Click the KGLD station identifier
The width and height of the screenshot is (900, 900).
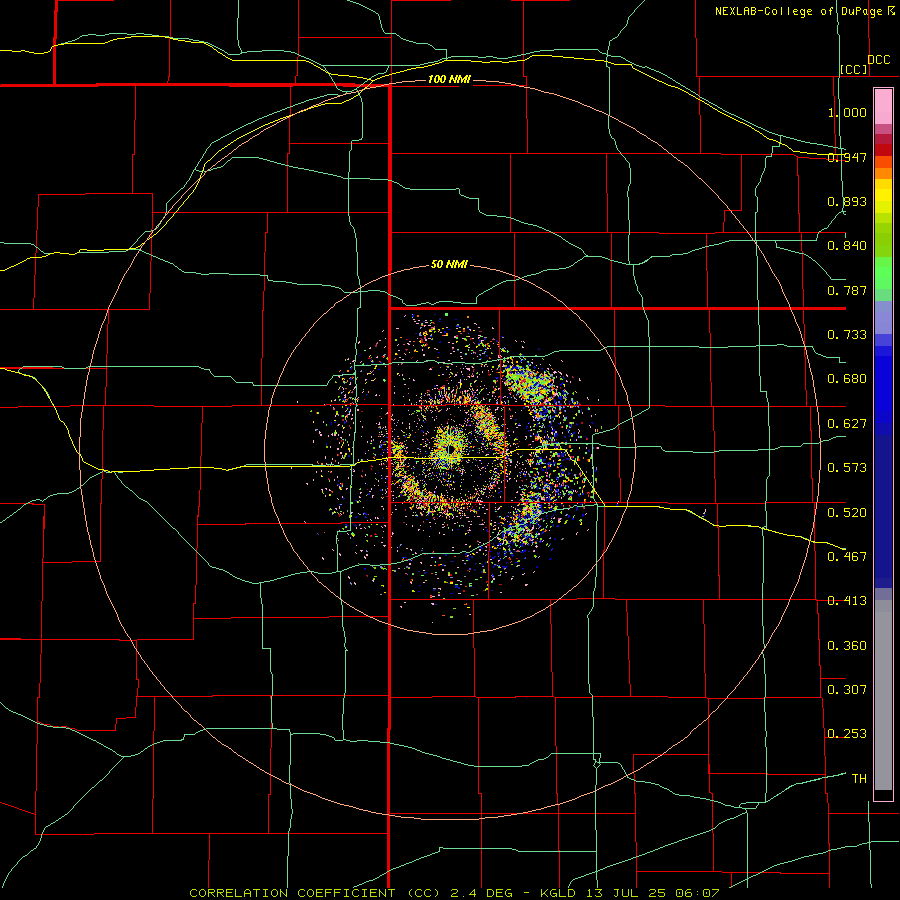tap(557, 893)
